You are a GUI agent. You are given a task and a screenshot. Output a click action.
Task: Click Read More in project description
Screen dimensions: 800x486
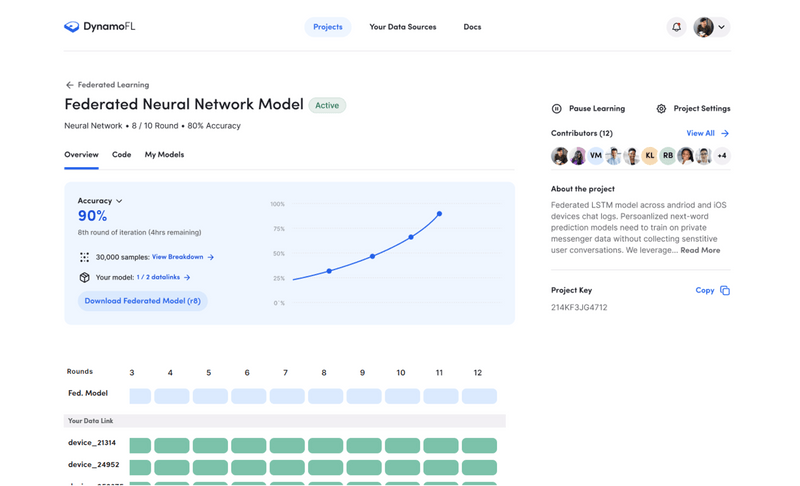point(700,250)
